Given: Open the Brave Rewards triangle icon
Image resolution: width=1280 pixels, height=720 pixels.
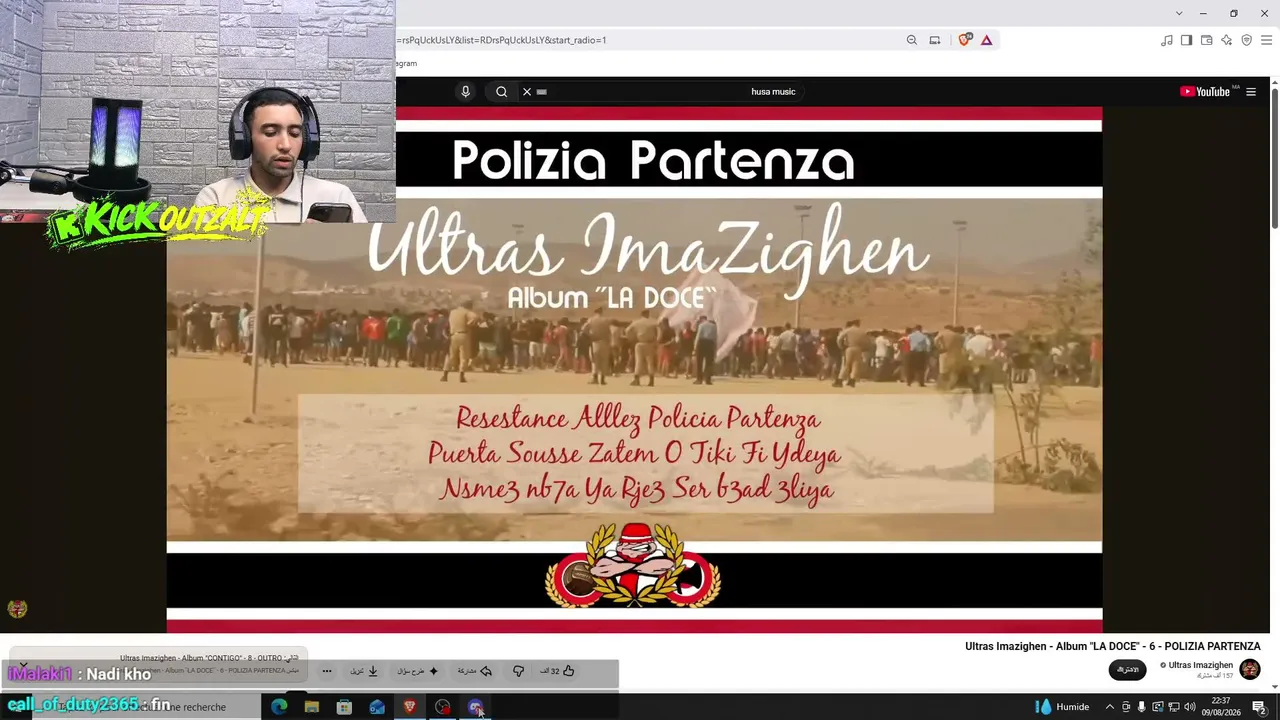Looking at the screenshot, I should point(987,40).
